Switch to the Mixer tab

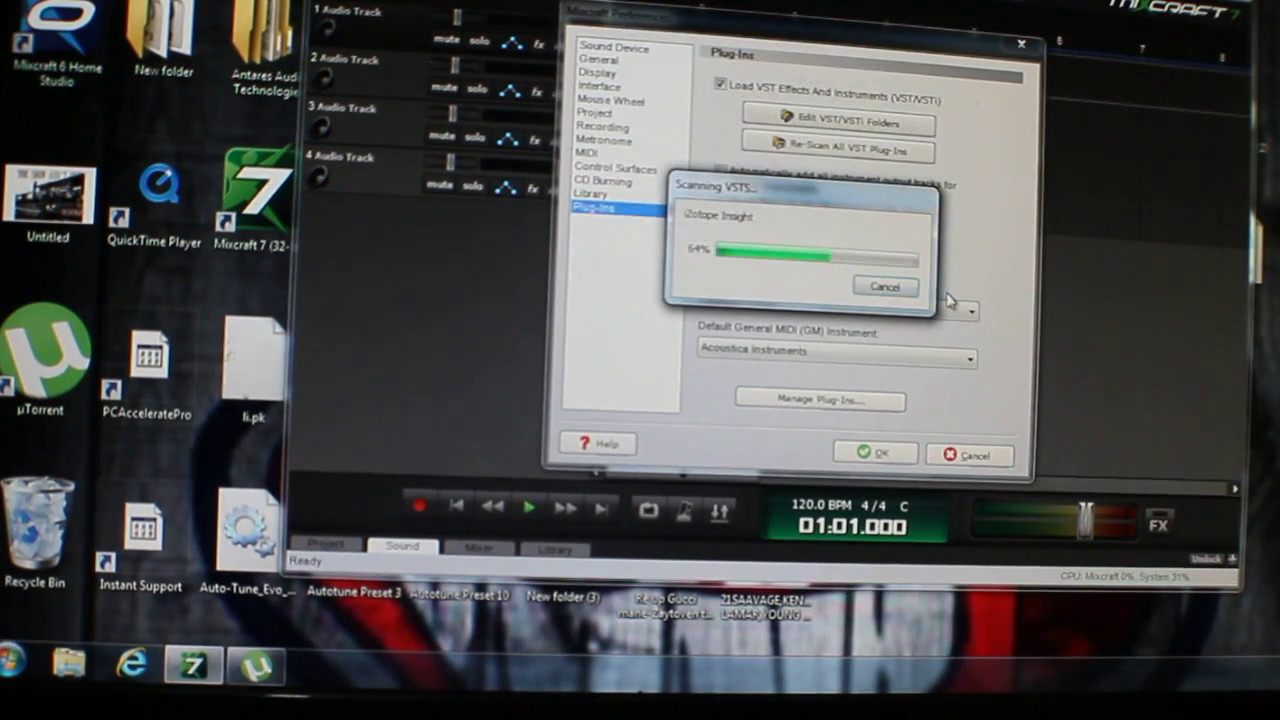tap(479, 548)
